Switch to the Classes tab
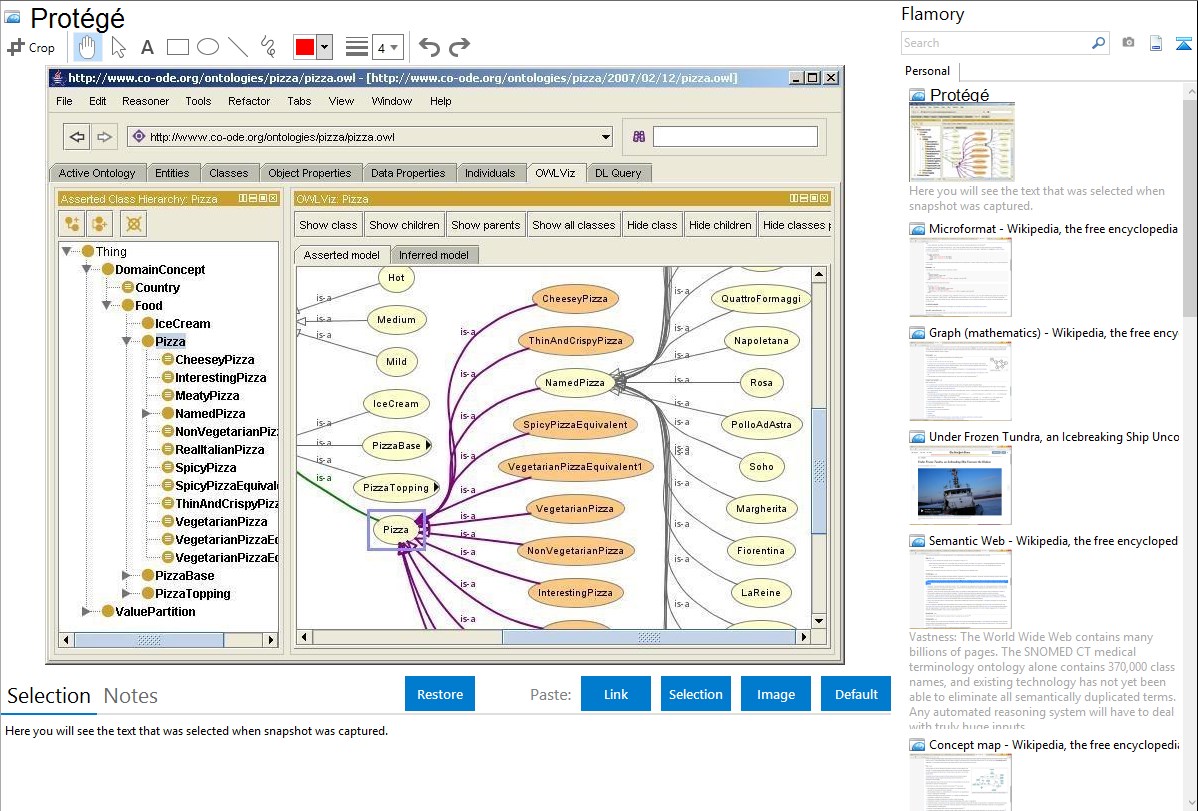The height and width of the screenshot is (811, 1198). (228, 173)
